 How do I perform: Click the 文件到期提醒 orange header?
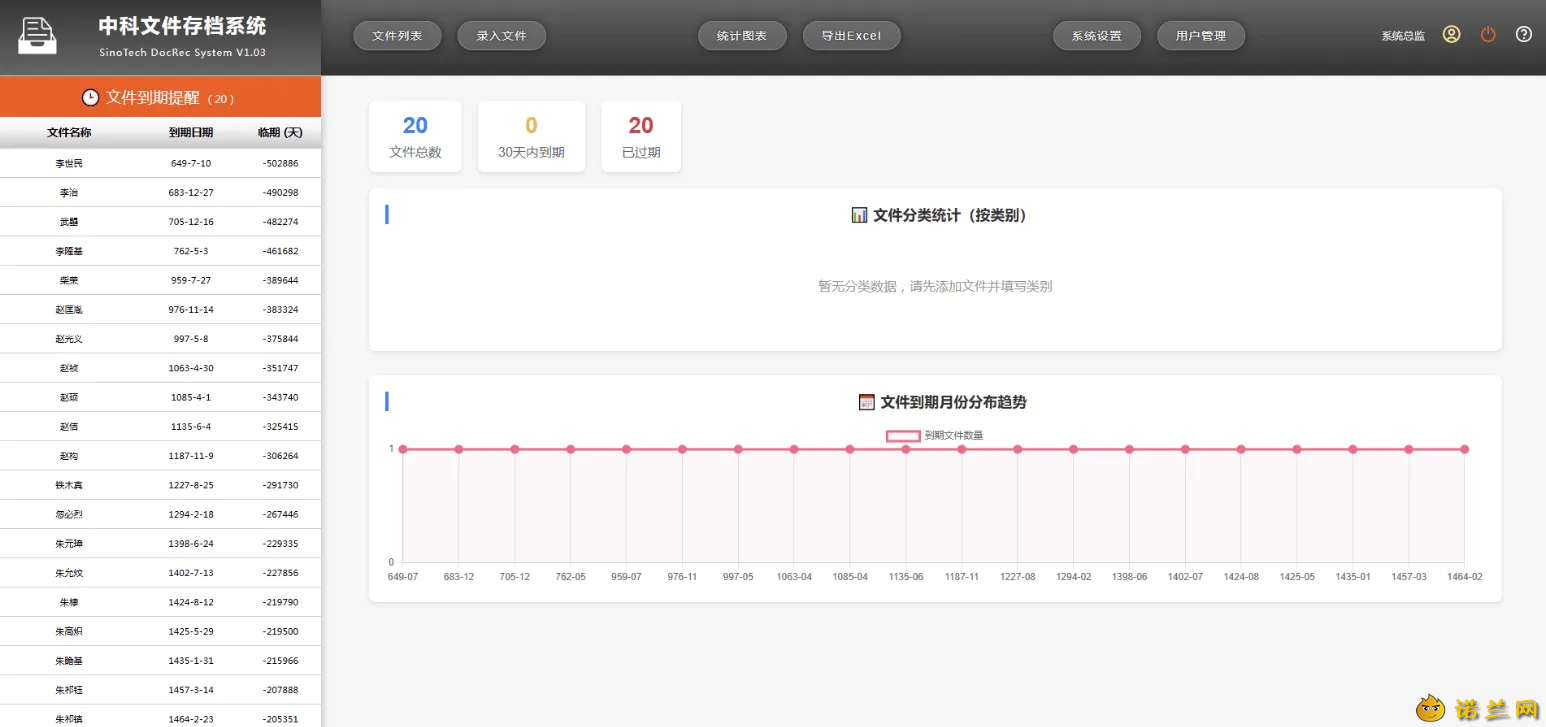click(x=160, y=97)
